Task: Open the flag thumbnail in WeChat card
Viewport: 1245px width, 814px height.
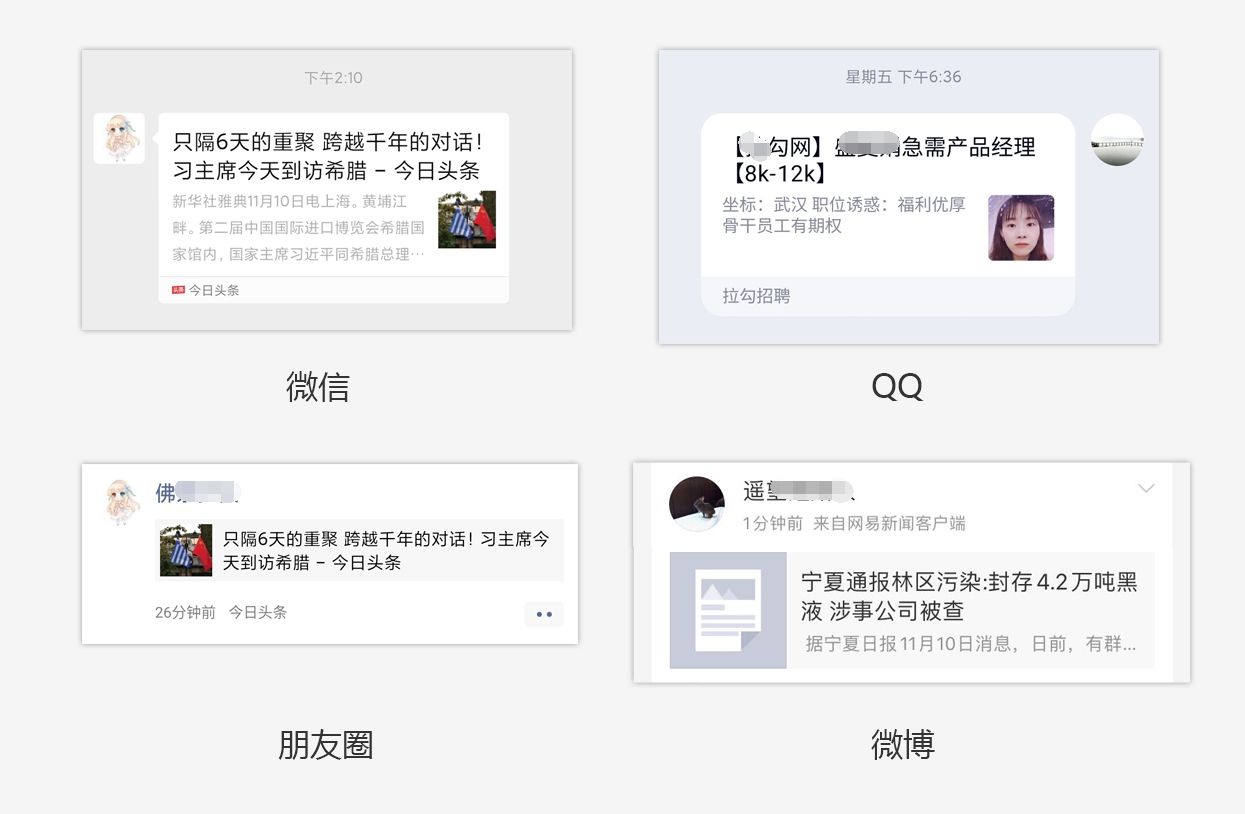Action: [x=467, y=220]
